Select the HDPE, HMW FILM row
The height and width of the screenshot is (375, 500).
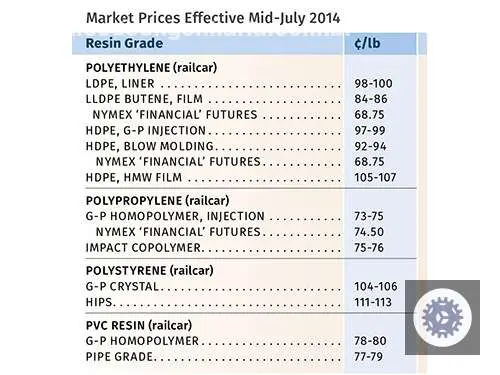tap(239, 177)
